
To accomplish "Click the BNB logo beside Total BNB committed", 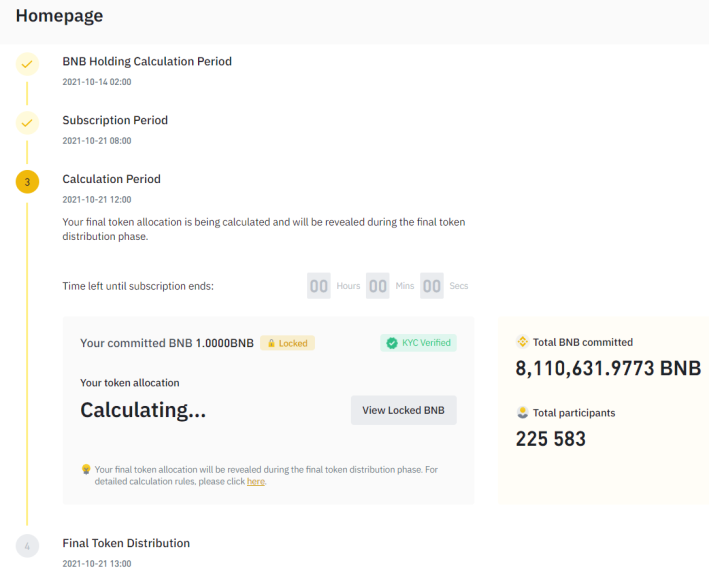I will click(522, 342).
